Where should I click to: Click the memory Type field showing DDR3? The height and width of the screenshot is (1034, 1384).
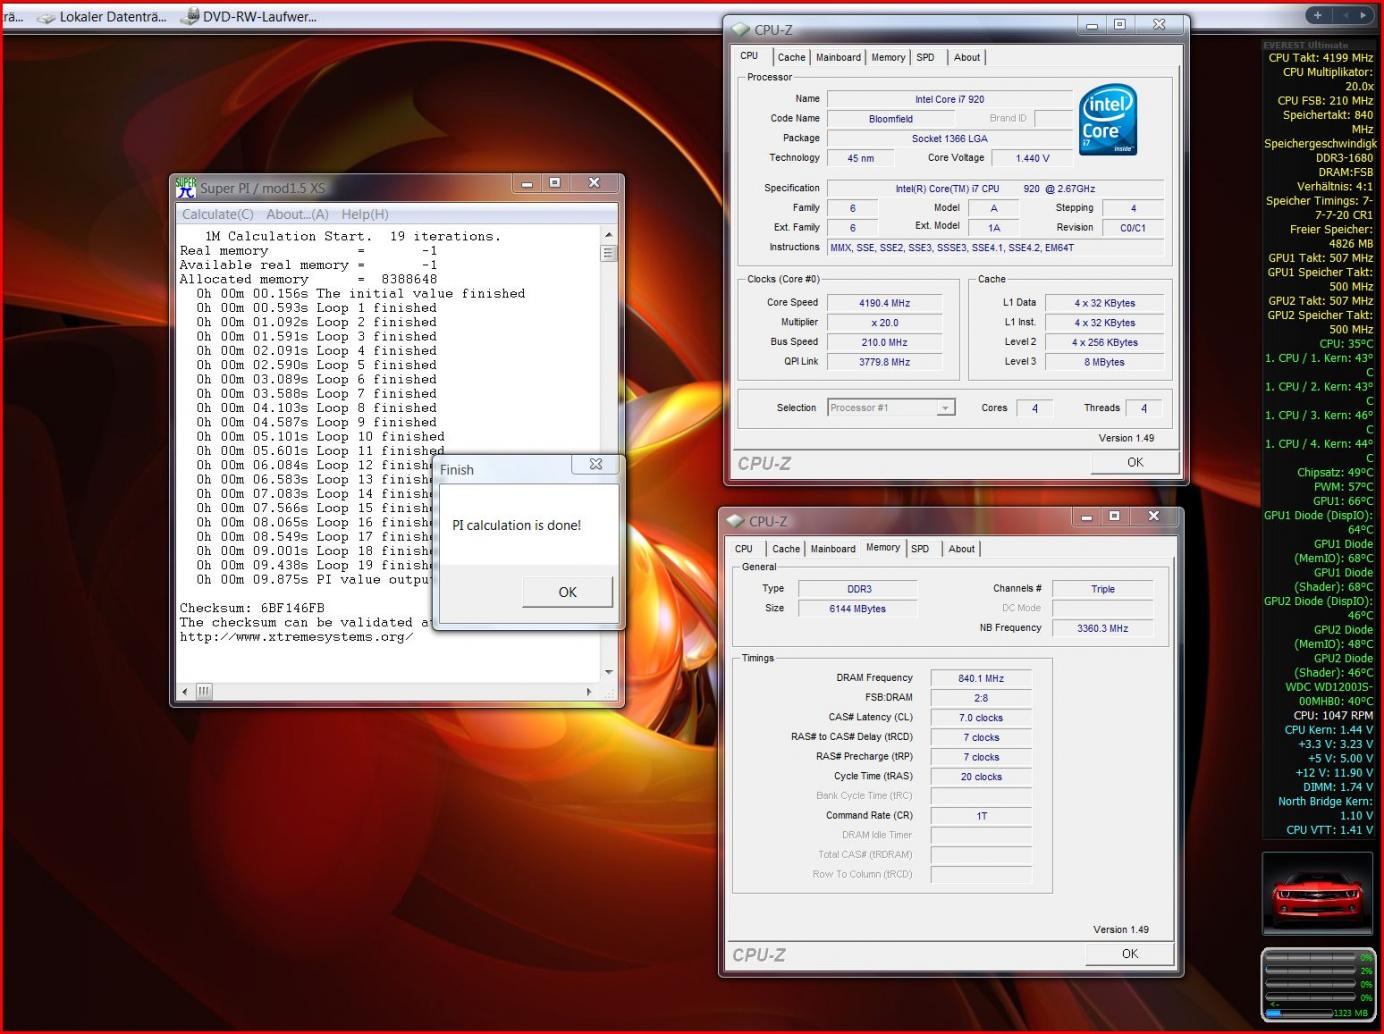(858, 589)
